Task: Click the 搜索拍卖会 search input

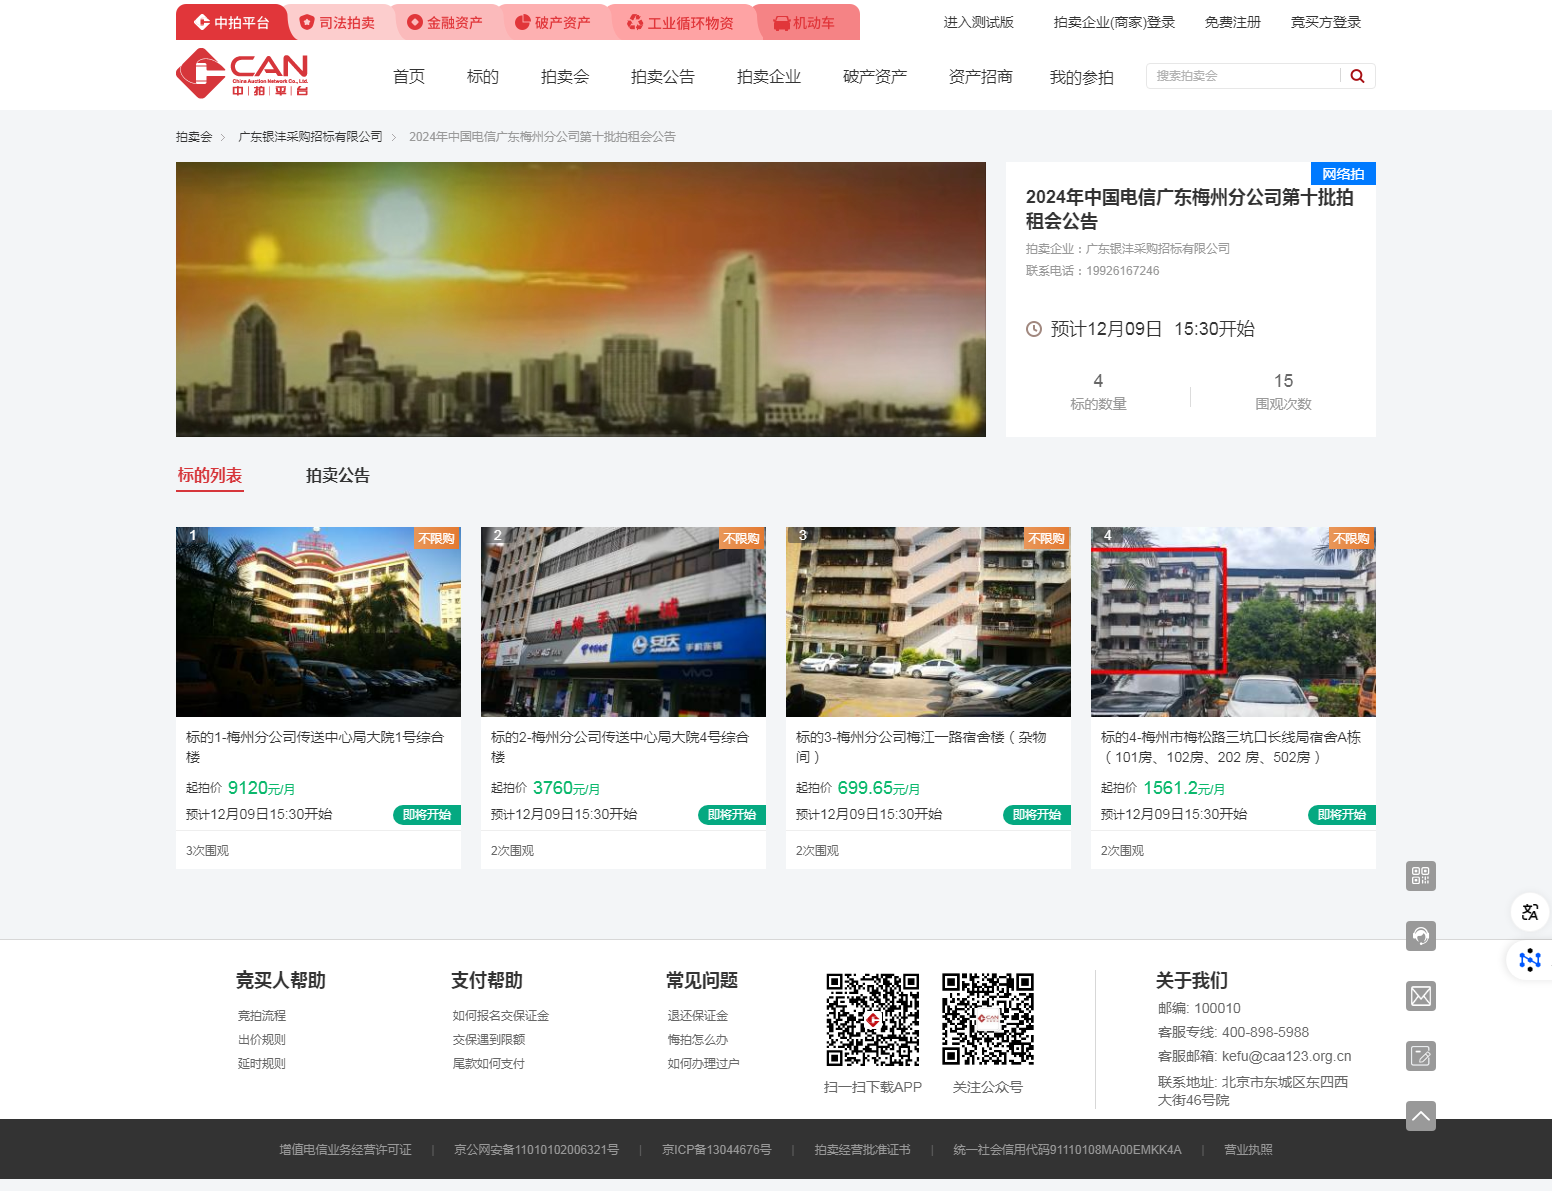Action: (x=1243, y=76)
